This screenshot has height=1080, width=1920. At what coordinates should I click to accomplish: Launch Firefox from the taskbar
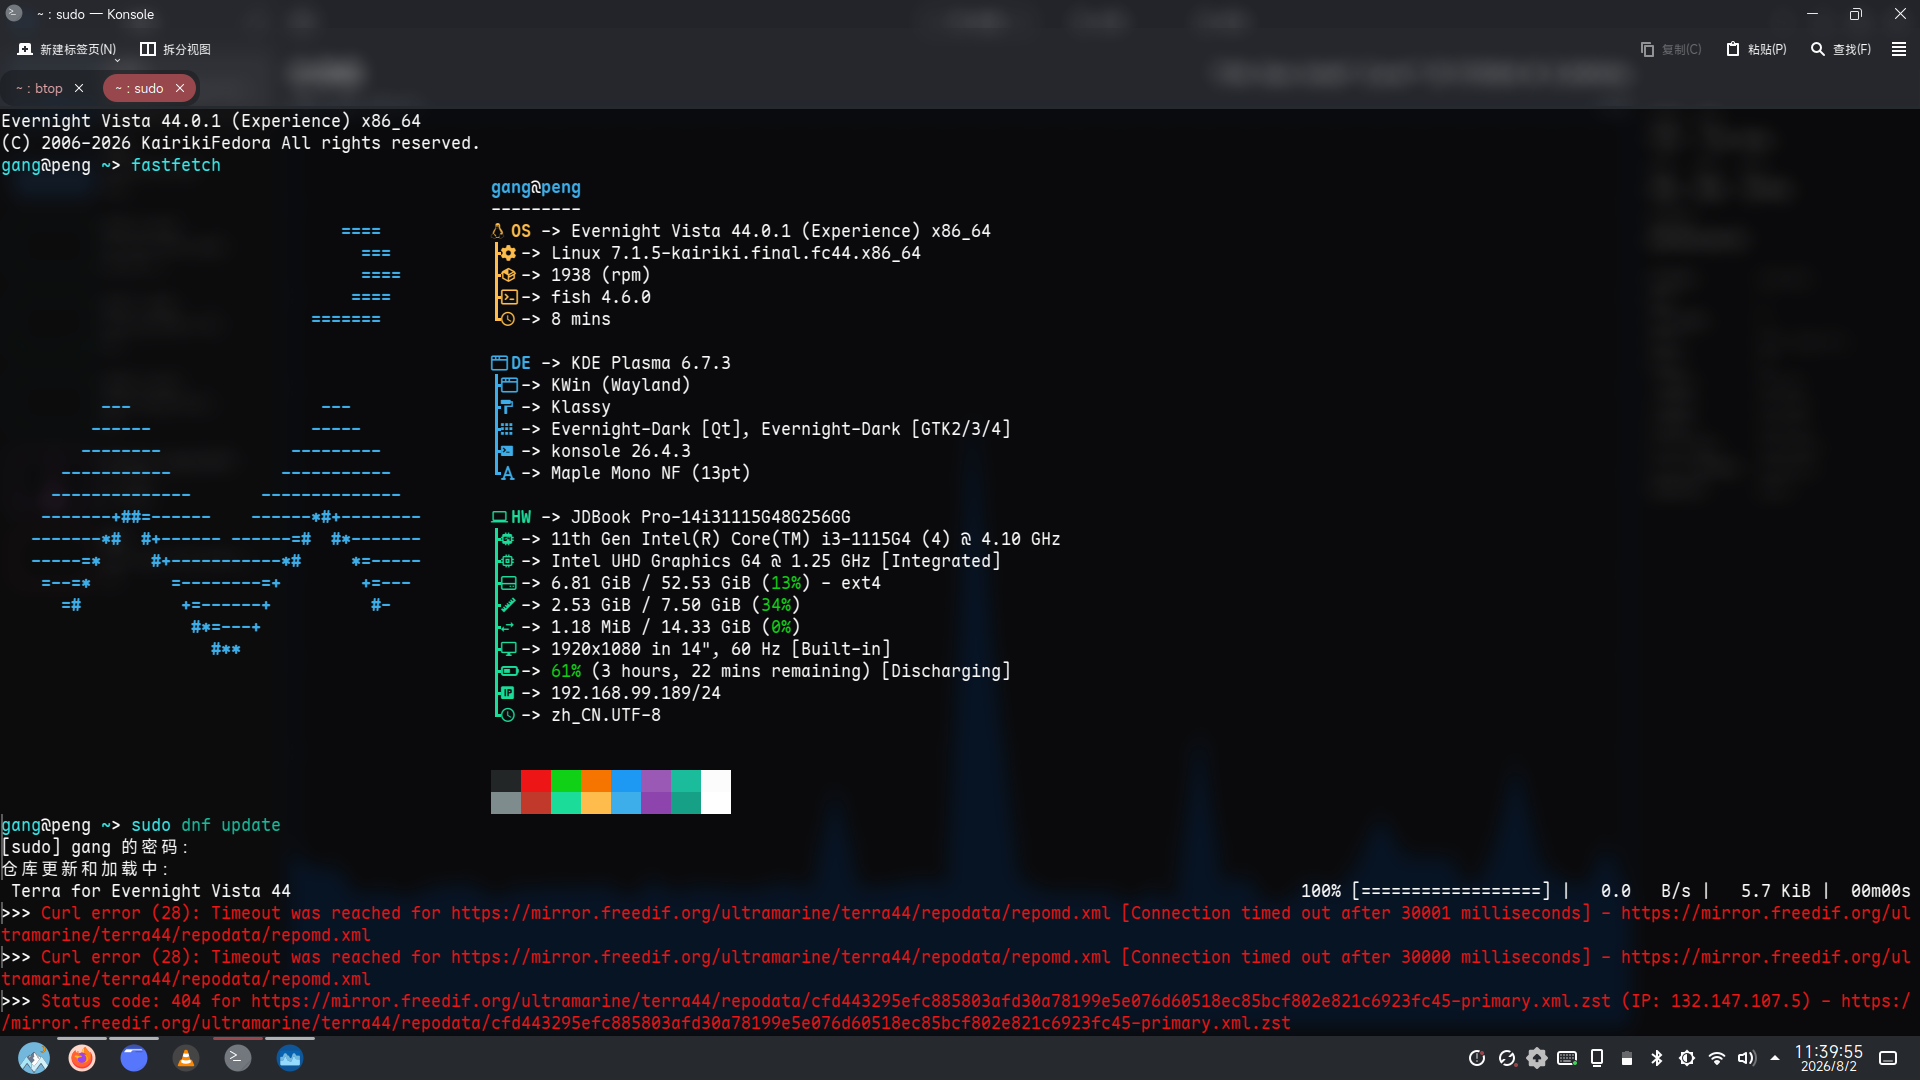pyautogui.click(x=82, y=1058)
